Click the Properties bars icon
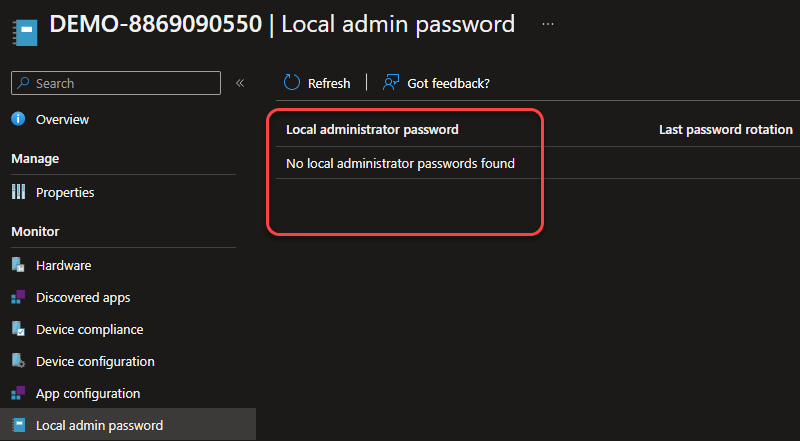 tap(18, 192)
